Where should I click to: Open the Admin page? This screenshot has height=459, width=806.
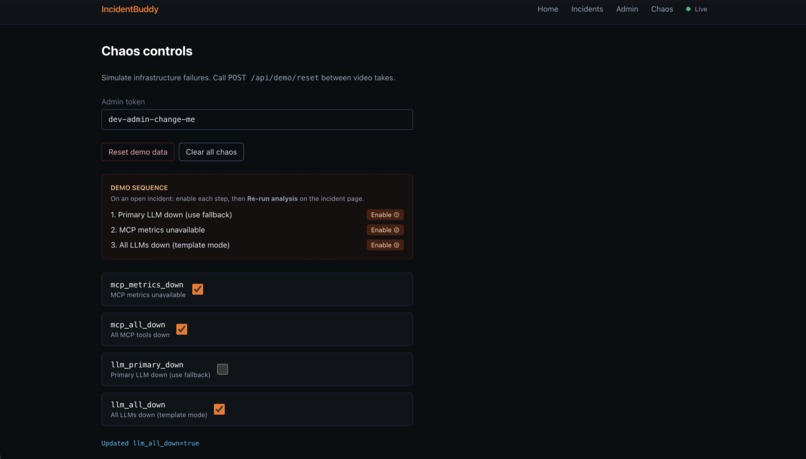(627, 9)
